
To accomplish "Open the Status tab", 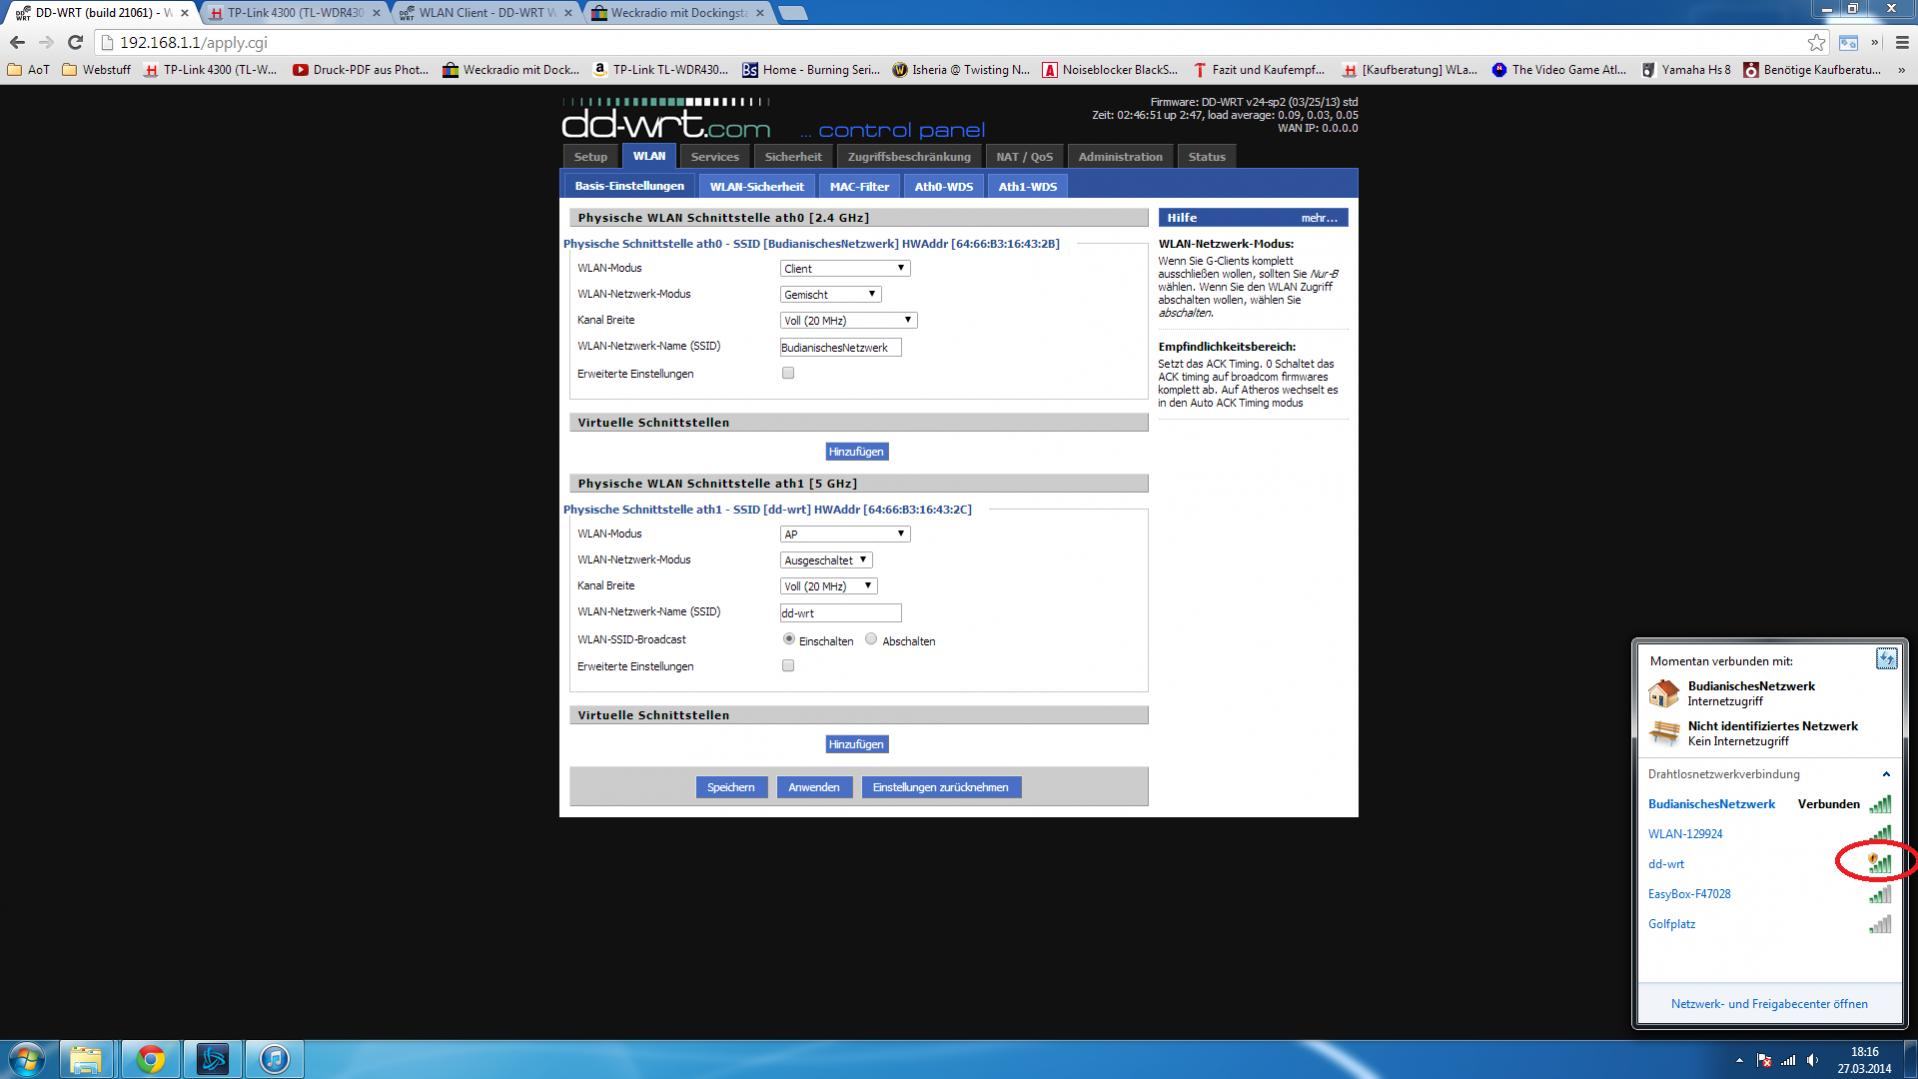I will [x=1206, y=156].
